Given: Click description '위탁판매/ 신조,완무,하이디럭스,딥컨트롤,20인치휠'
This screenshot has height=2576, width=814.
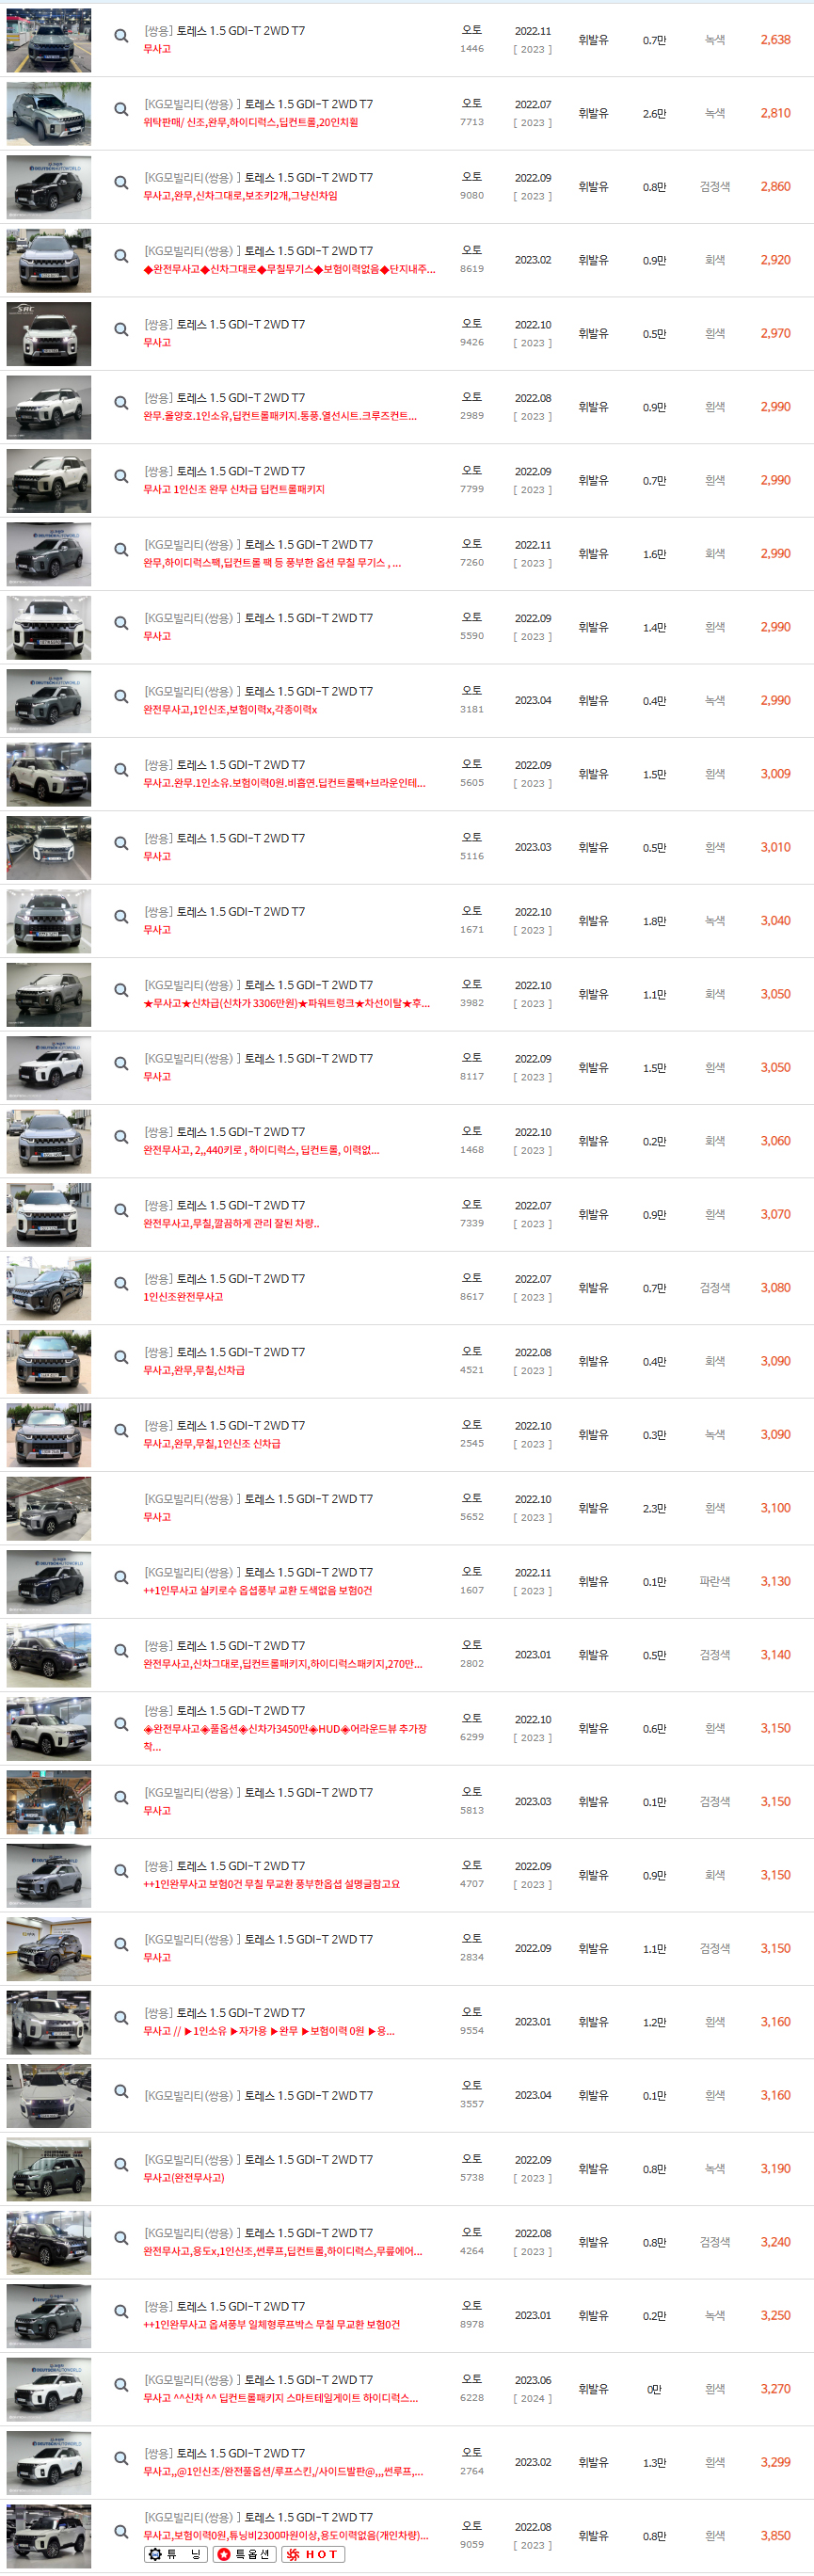Looking at the screenshot, I should point(250,122).
